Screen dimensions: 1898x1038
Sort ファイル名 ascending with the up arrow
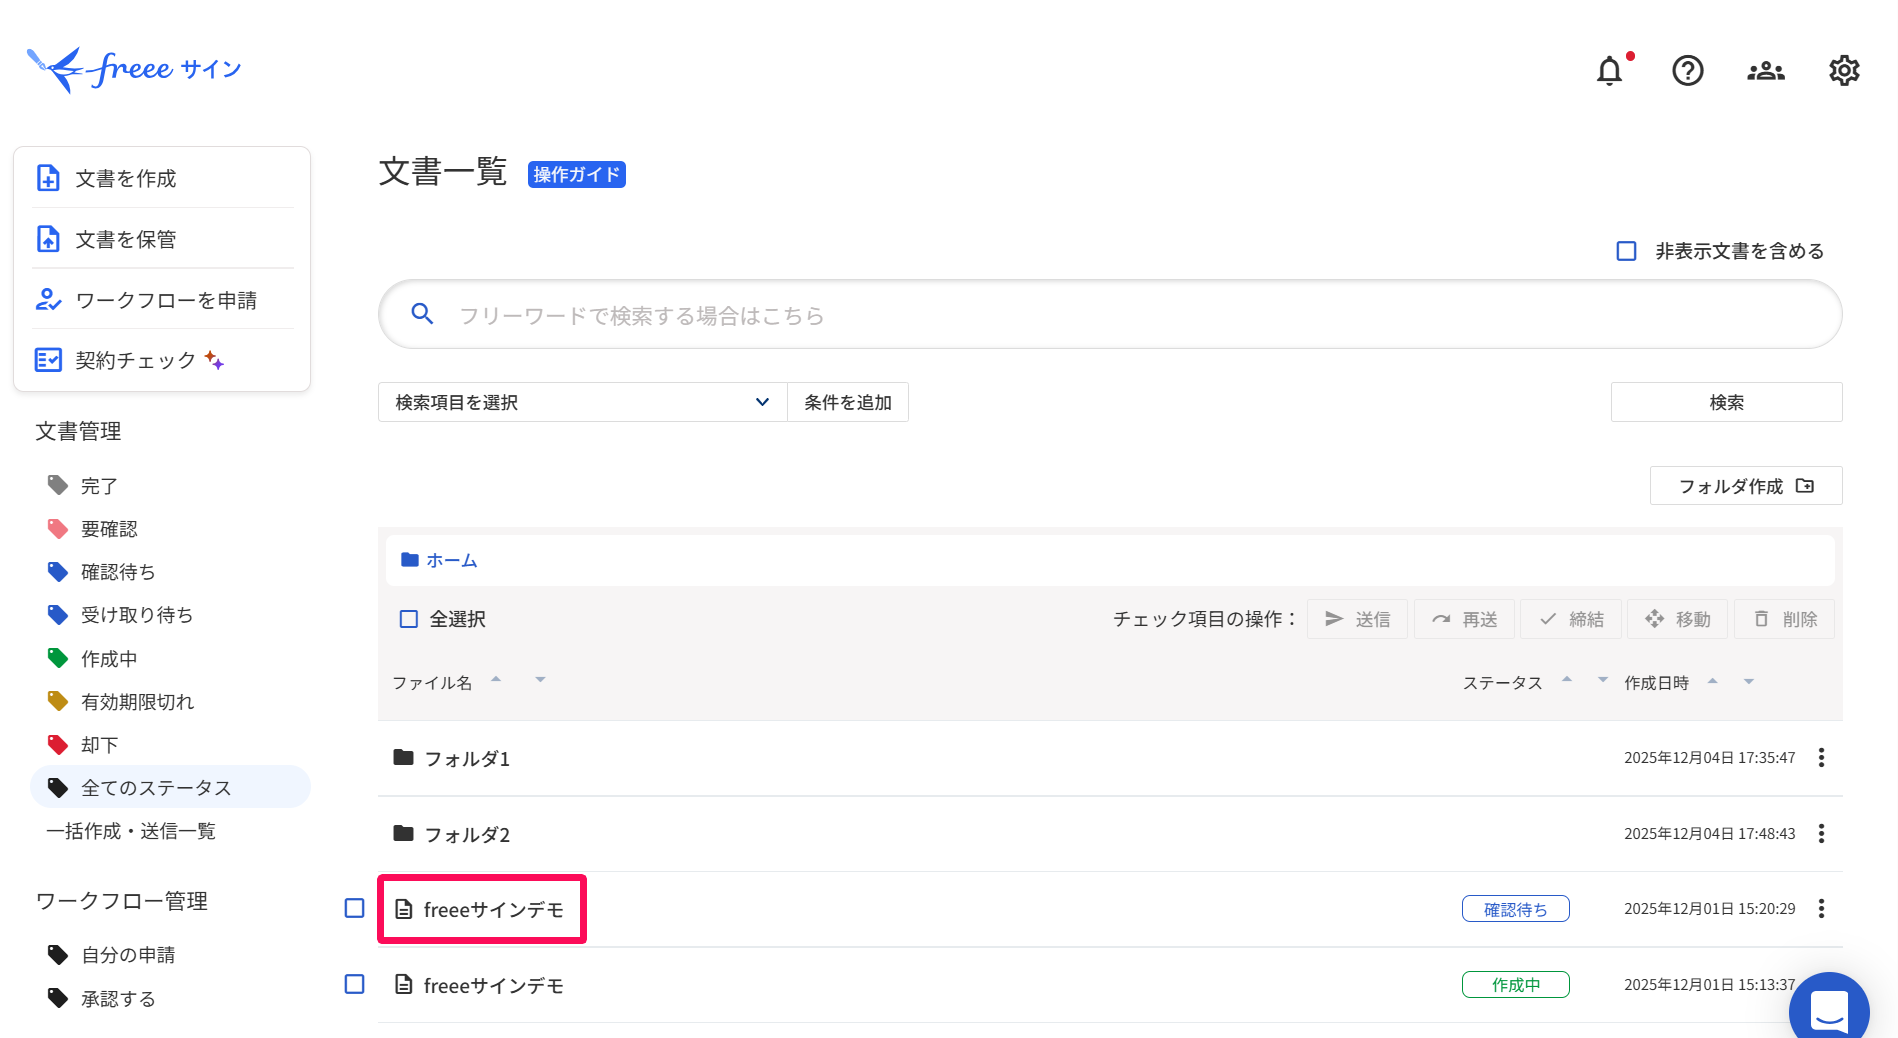[496, 679]
